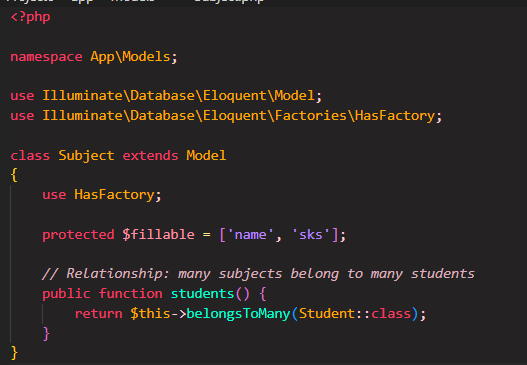Click the "class" keyword before Subject
Viewport: 527px width, 365px height.
pos(30,155)
